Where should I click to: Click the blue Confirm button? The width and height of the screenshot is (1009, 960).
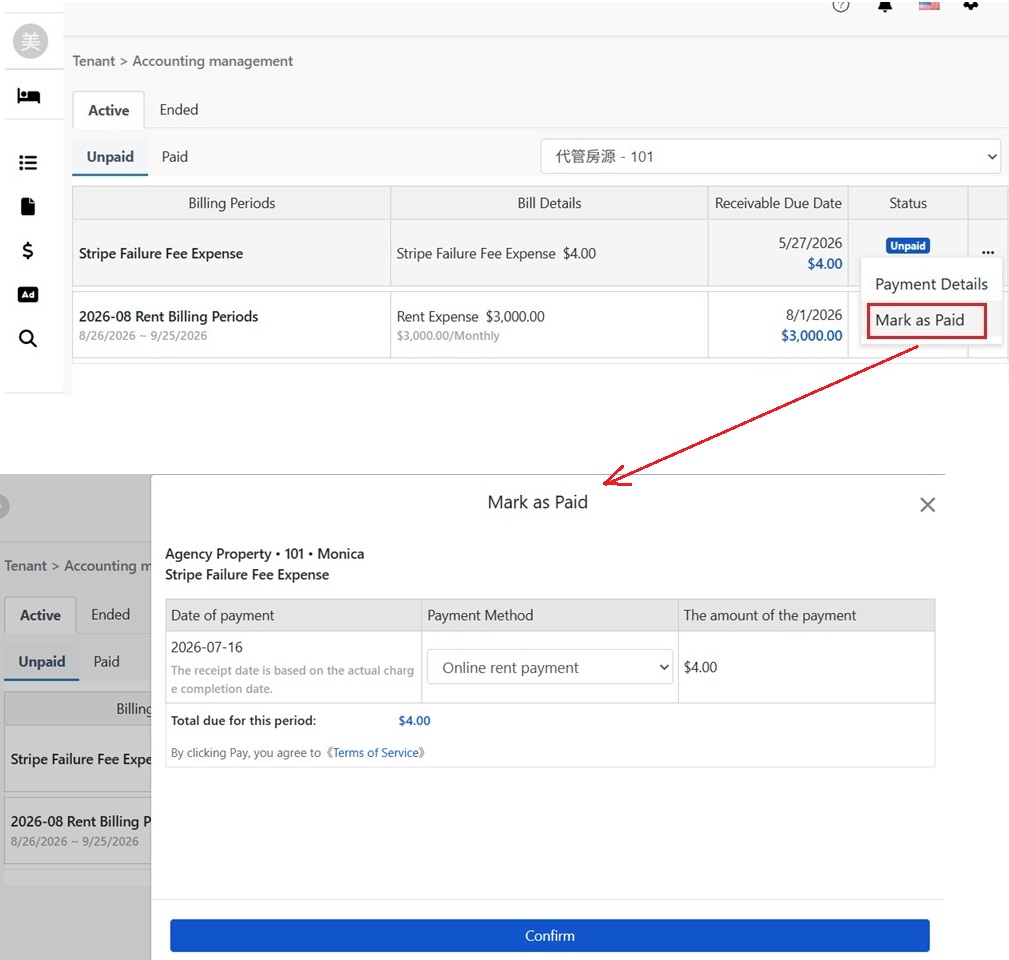550,936
